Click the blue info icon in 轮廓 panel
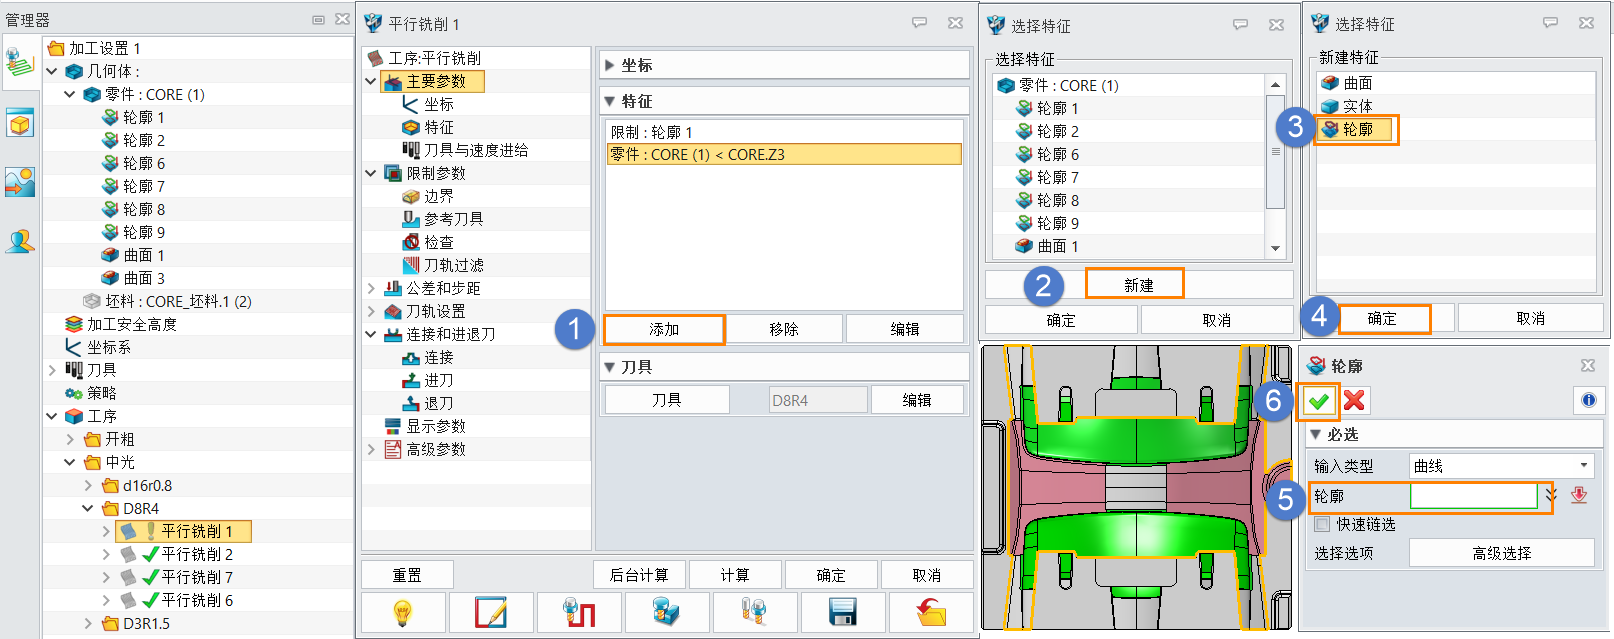Screen dimensions: 1614x639 tap(1588, 400)
